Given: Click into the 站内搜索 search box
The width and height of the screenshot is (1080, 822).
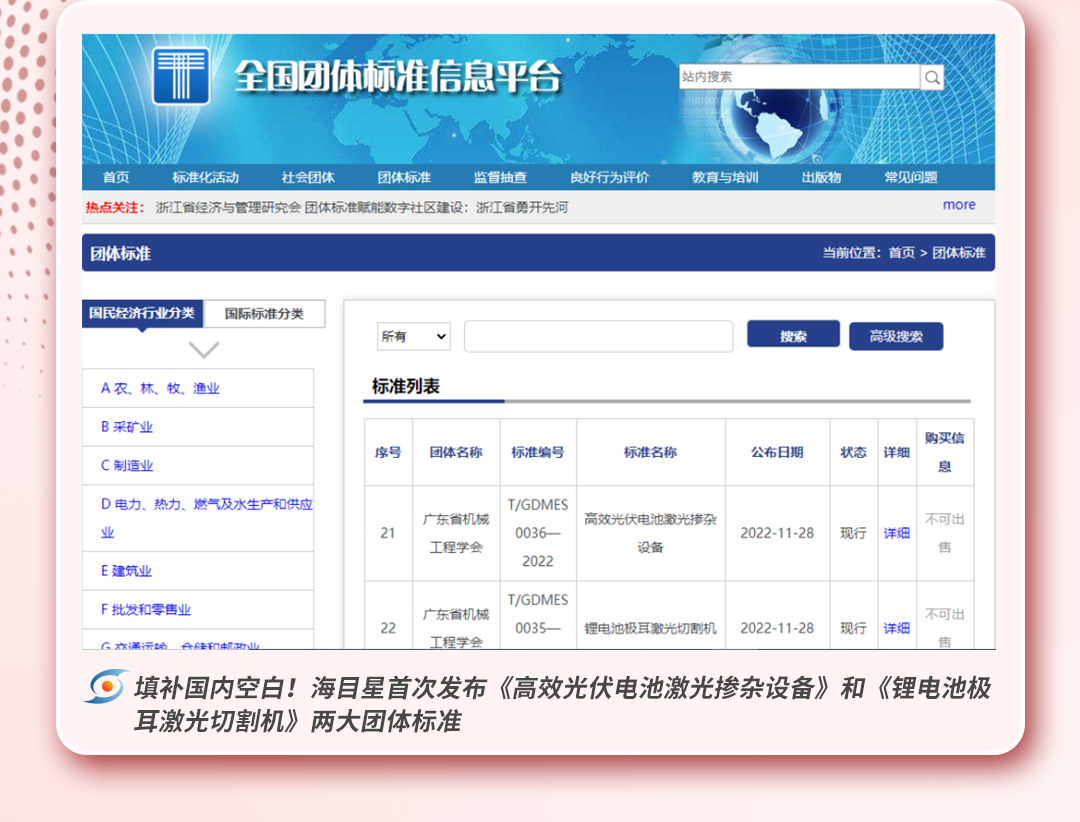Looking at the screenshot, I should [x=799, y=77].
